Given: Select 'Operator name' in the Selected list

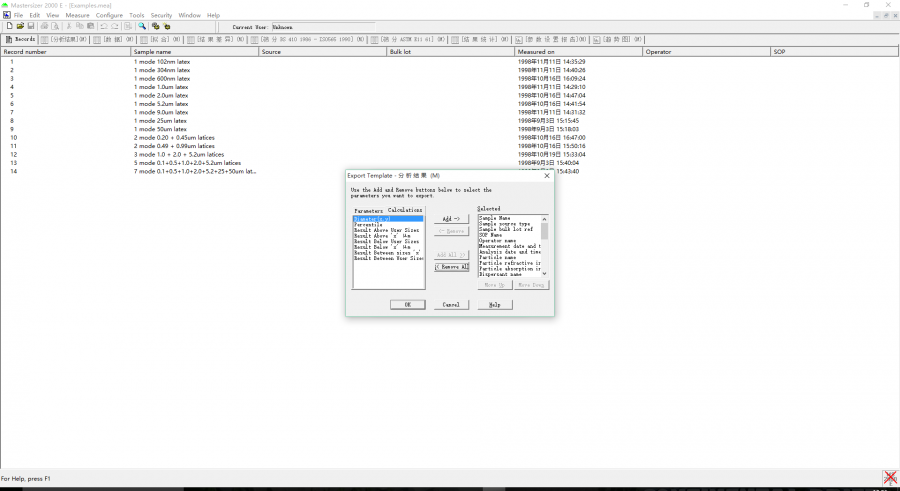Looking at the screenshot, I should coord(498,241).
